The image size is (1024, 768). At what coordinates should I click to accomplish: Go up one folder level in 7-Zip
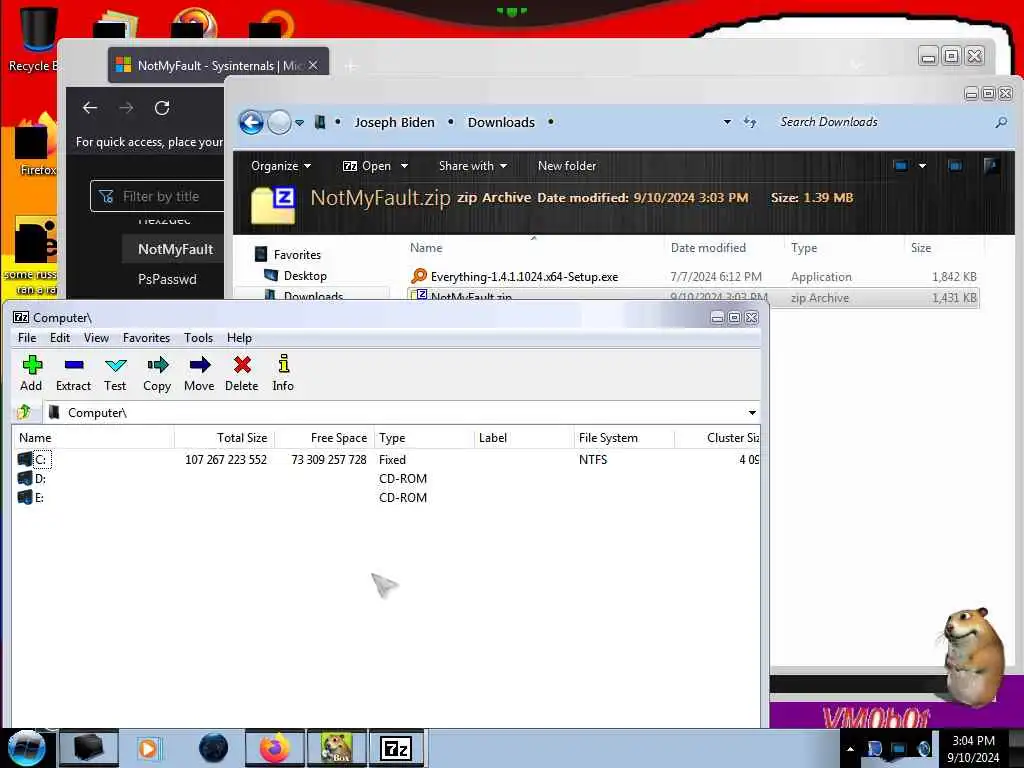click(24, 412)
